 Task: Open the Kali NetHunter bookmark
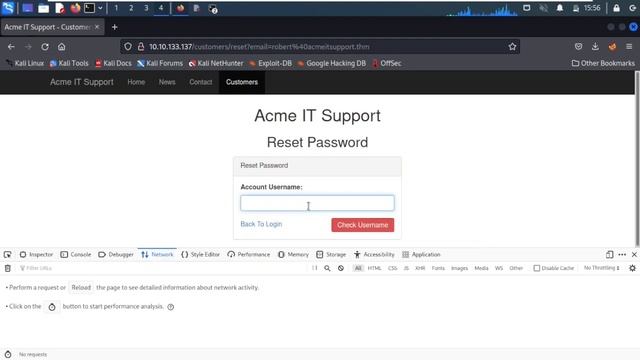pos(216,63)
